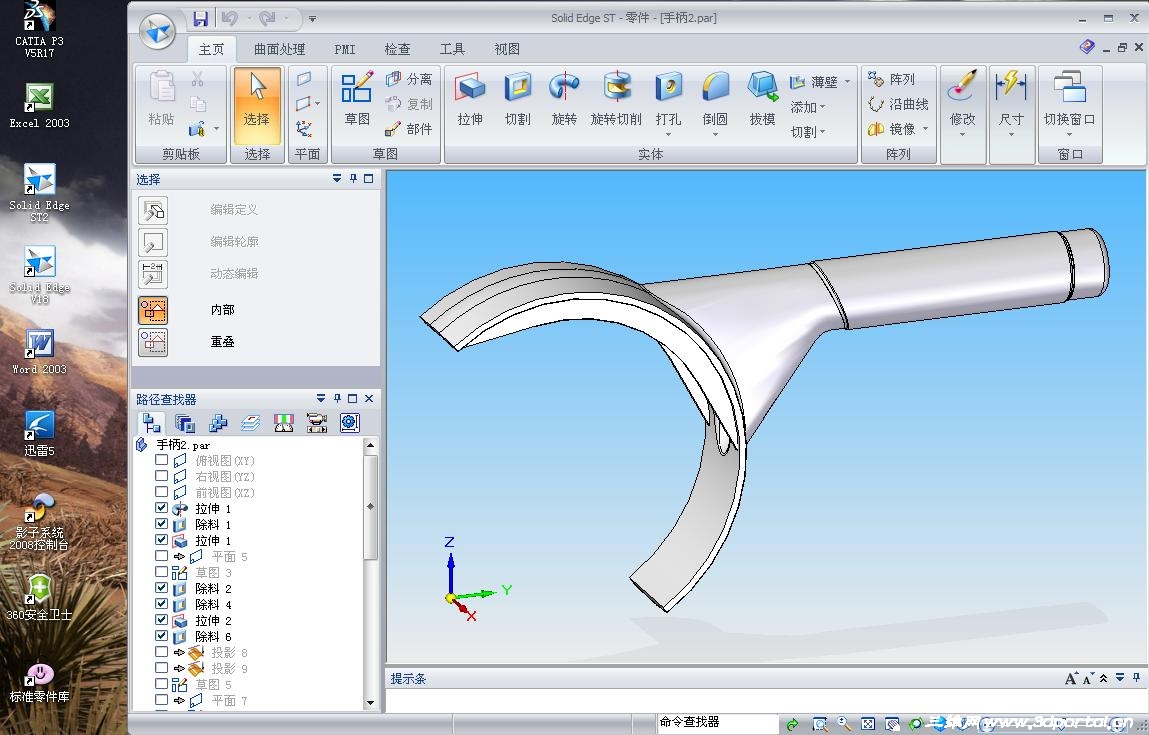Screen dimensions: 1149x735
Task: Open 切换窗口 switch window
Action: pyautogui.click(x=1069, y=103)
